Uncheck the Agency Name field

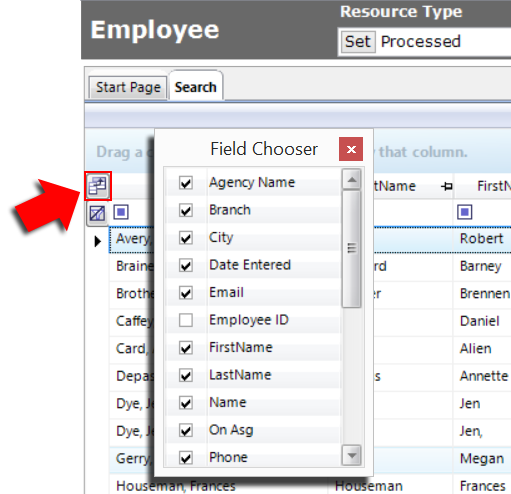(186, 183)
